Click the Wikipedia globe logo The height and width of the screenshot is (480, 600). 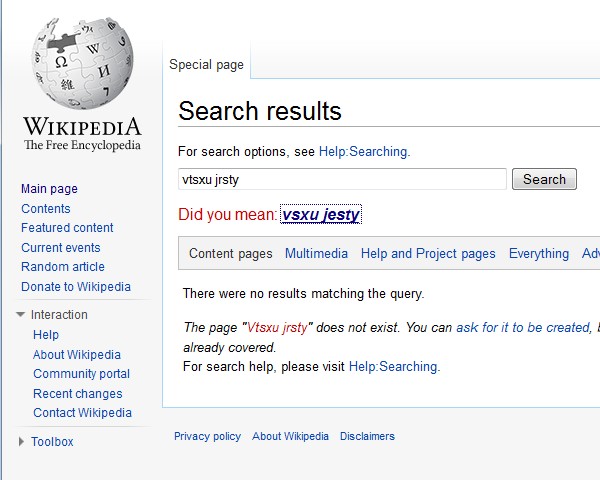[x=82, y=63]
